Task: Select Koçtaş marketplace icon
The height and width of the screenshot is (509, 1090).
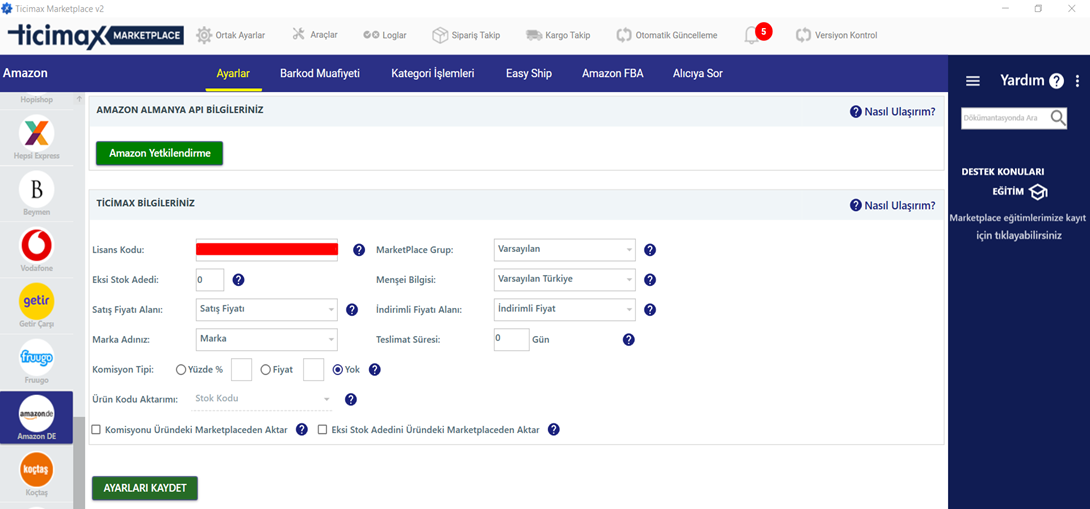Action: click(37, 469)
